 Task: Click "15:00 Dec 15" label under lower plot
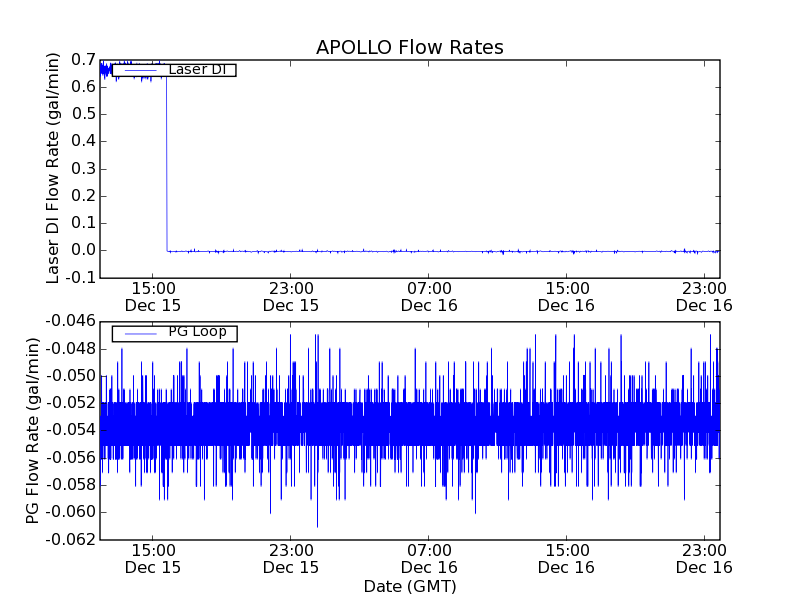(x=153, y=559)
